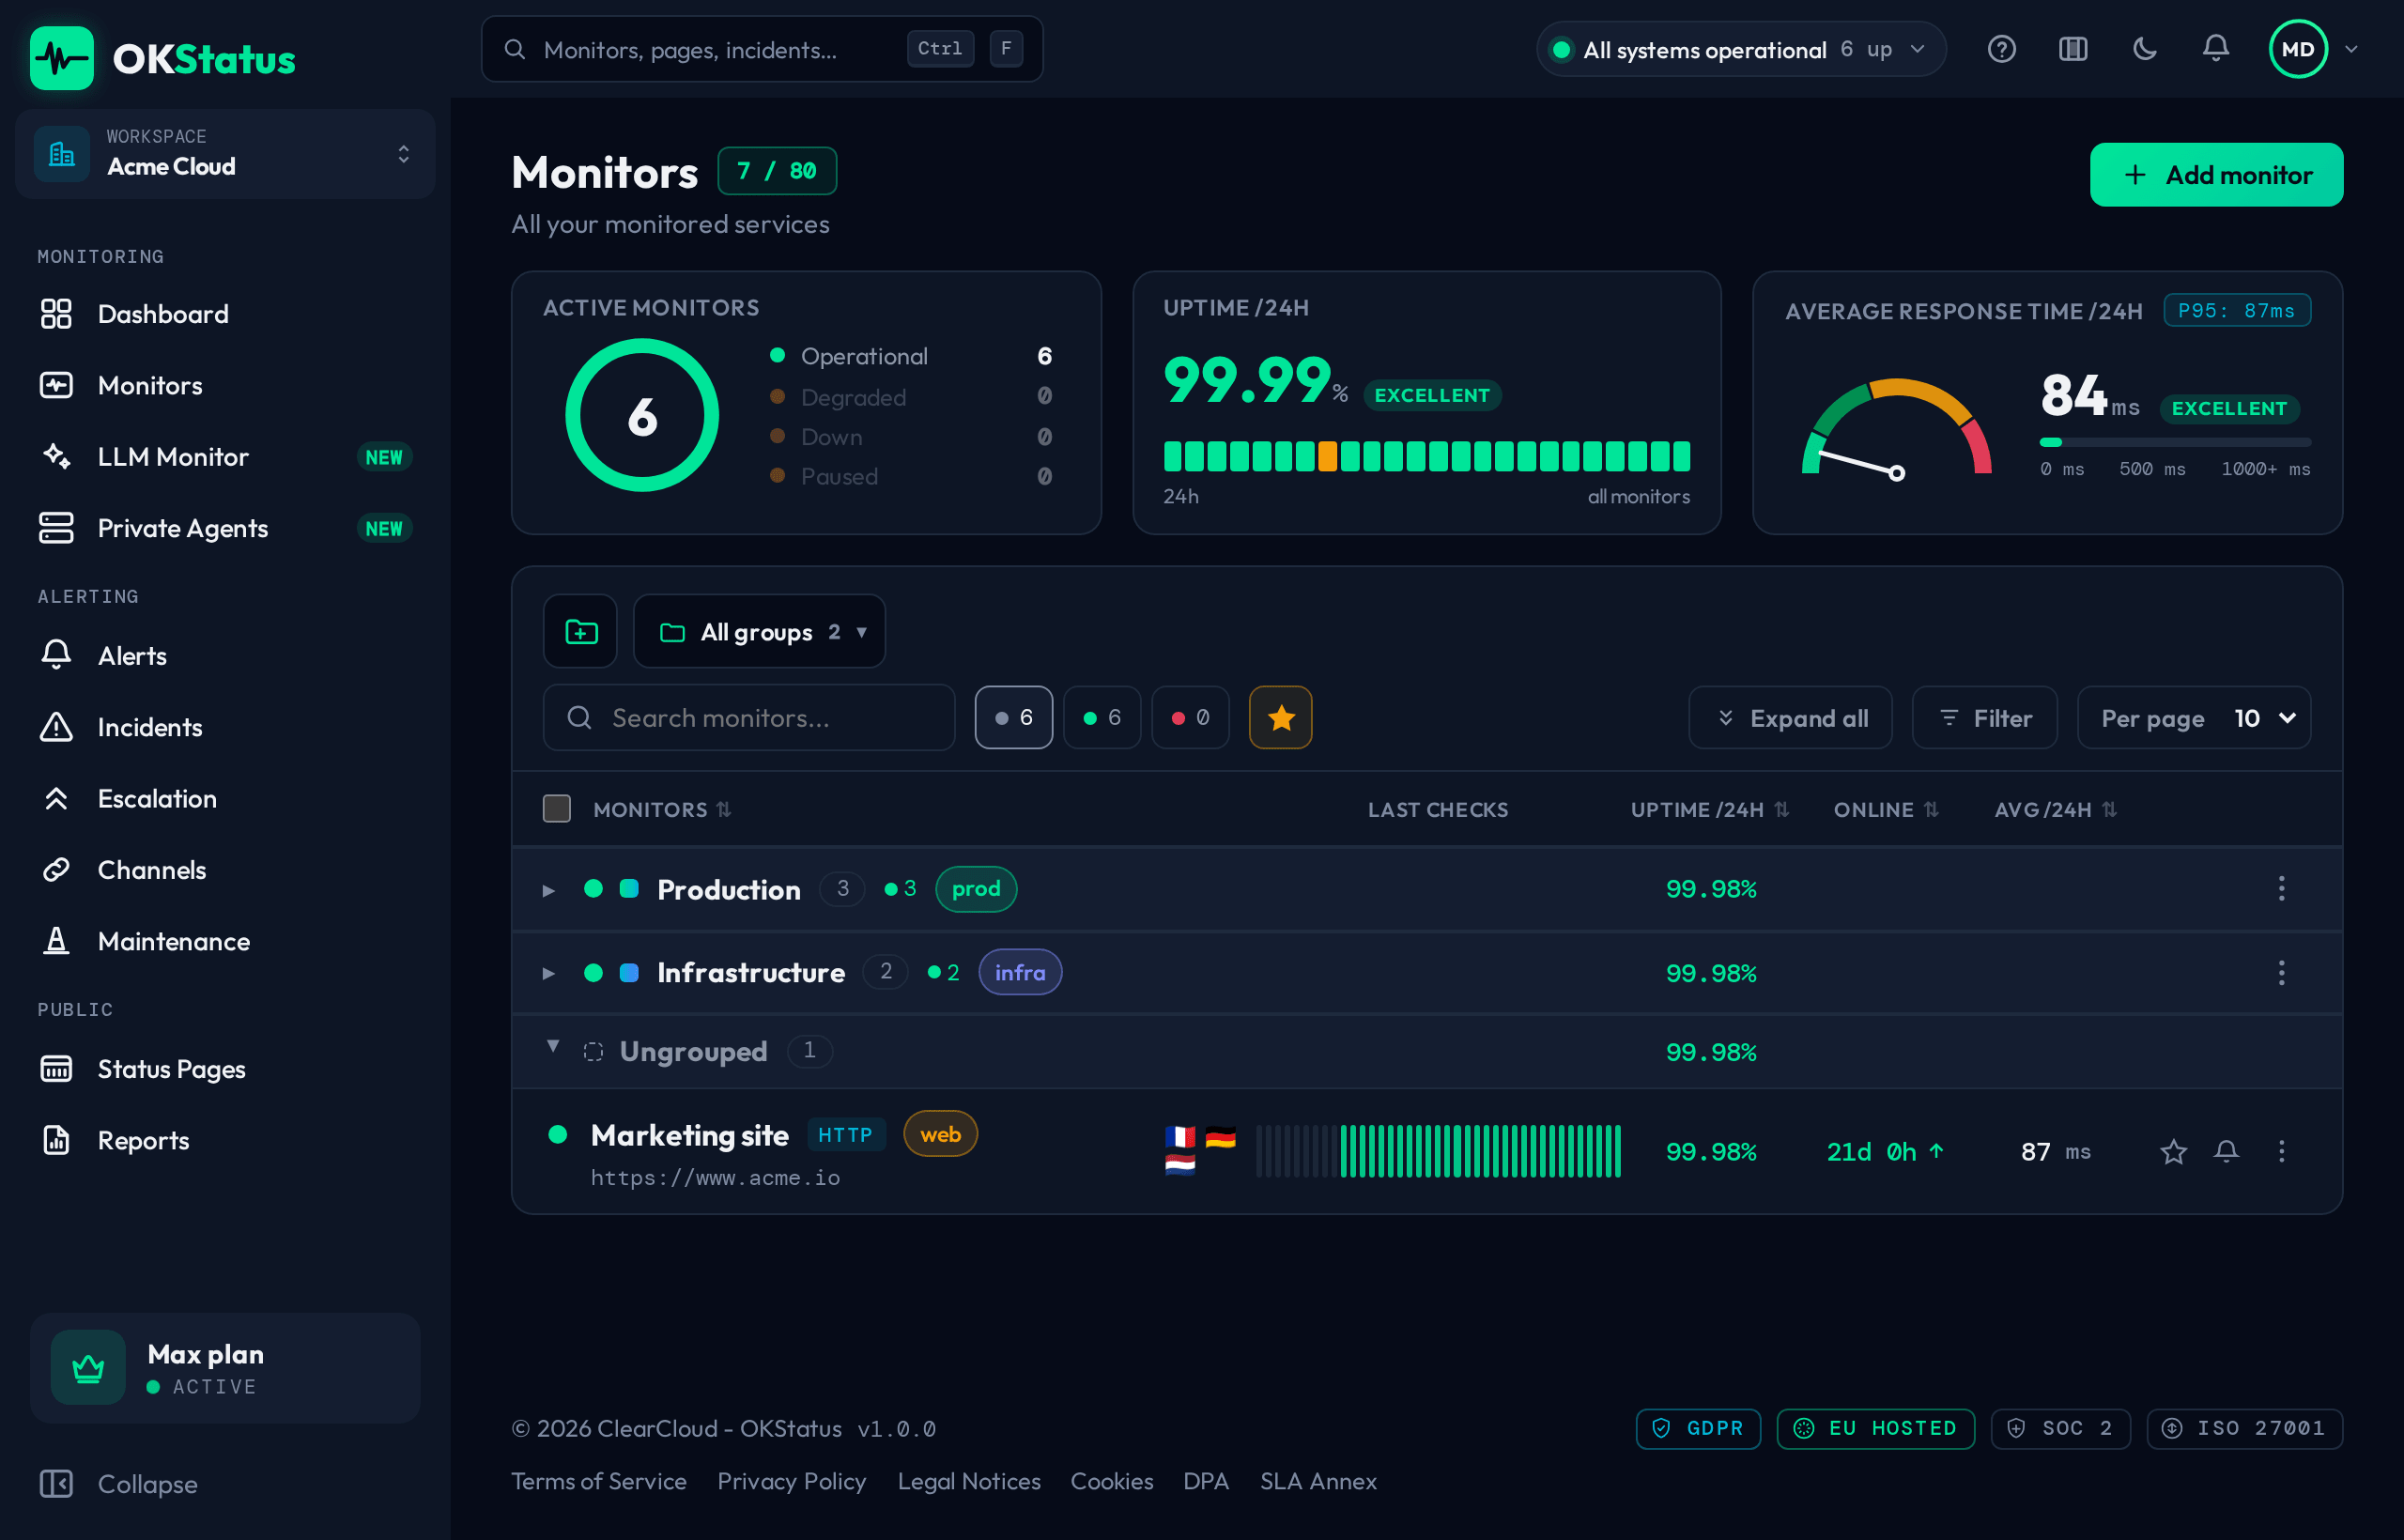Click the GDPR compliance badge
Image resolution: width=2404 pixels, height=1540 pixels.
(1698, 1428)
